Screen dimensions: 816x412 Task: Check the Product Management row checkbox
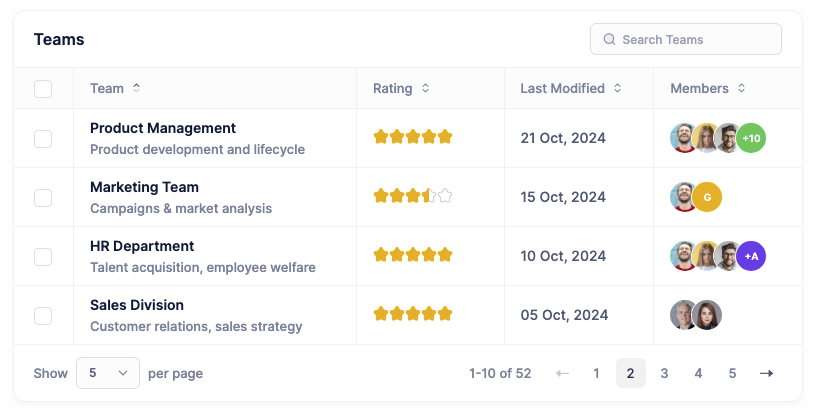pyautogui.click(x=43, y=139)
